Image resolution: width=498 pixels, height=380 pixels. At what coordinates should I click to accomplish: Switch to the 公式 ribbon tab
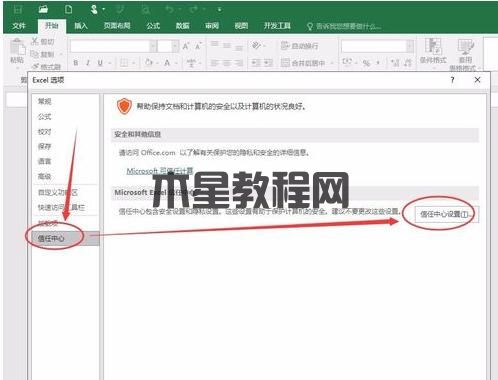(x=153, y=26)
